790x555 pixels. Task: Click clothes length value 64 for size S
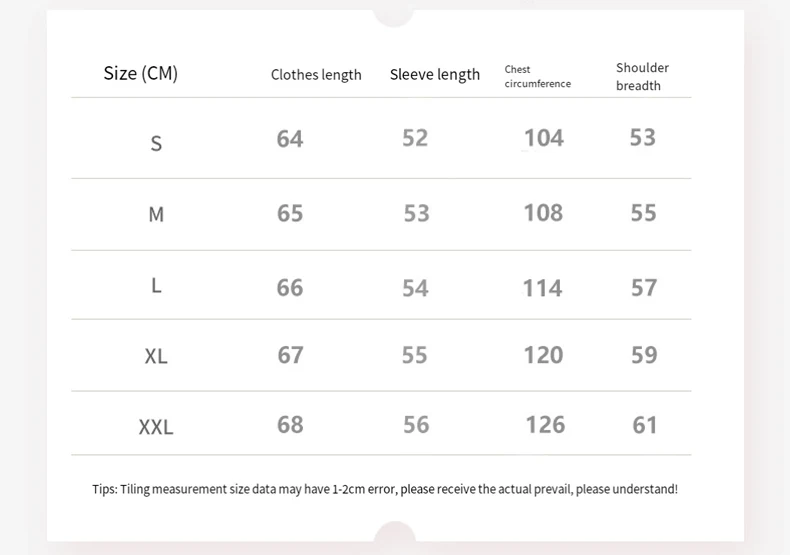pyautogui.click(x=290, y=139)
